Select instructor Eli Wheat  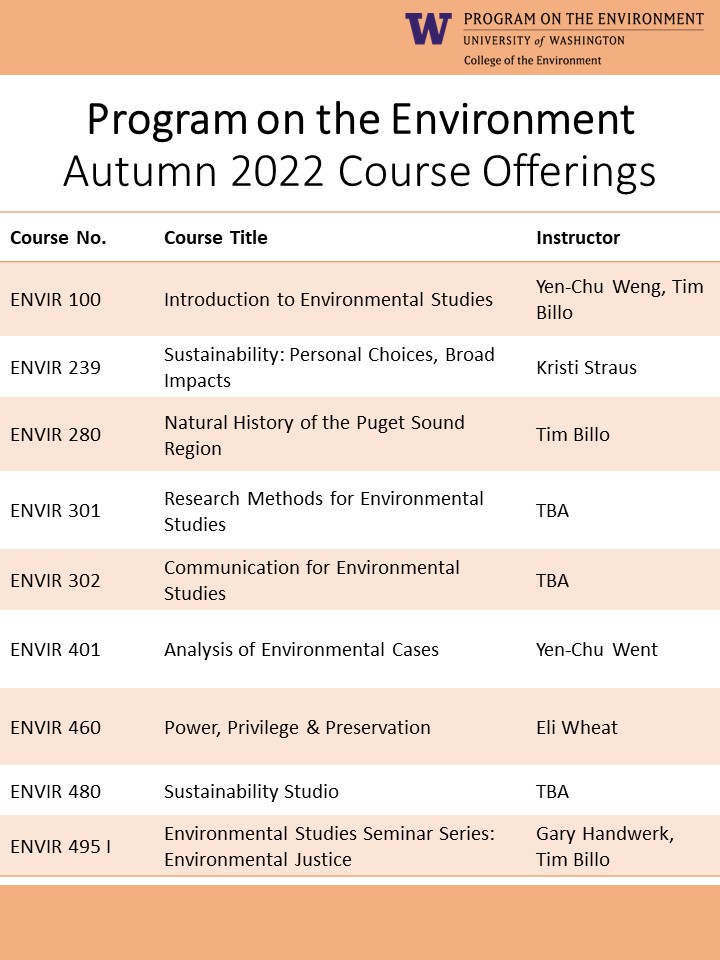pyautogui.click(x=577, y=727)
